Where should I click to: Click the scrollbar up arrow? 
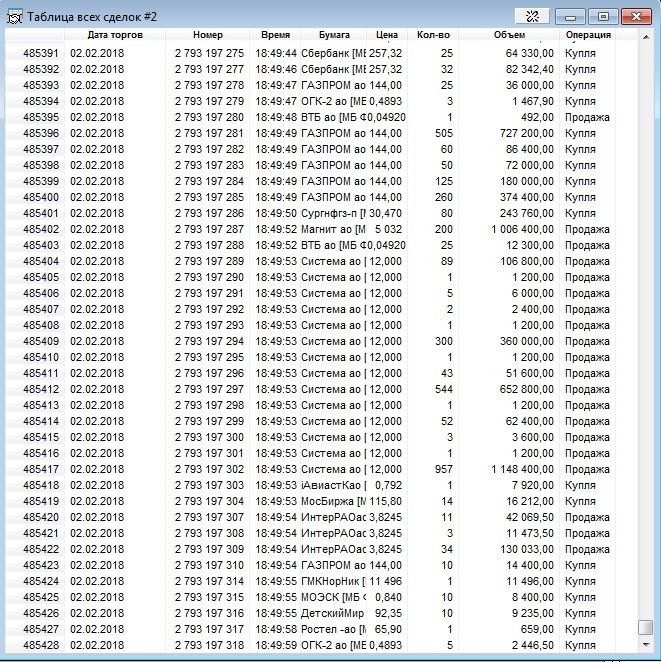(646, 37)
